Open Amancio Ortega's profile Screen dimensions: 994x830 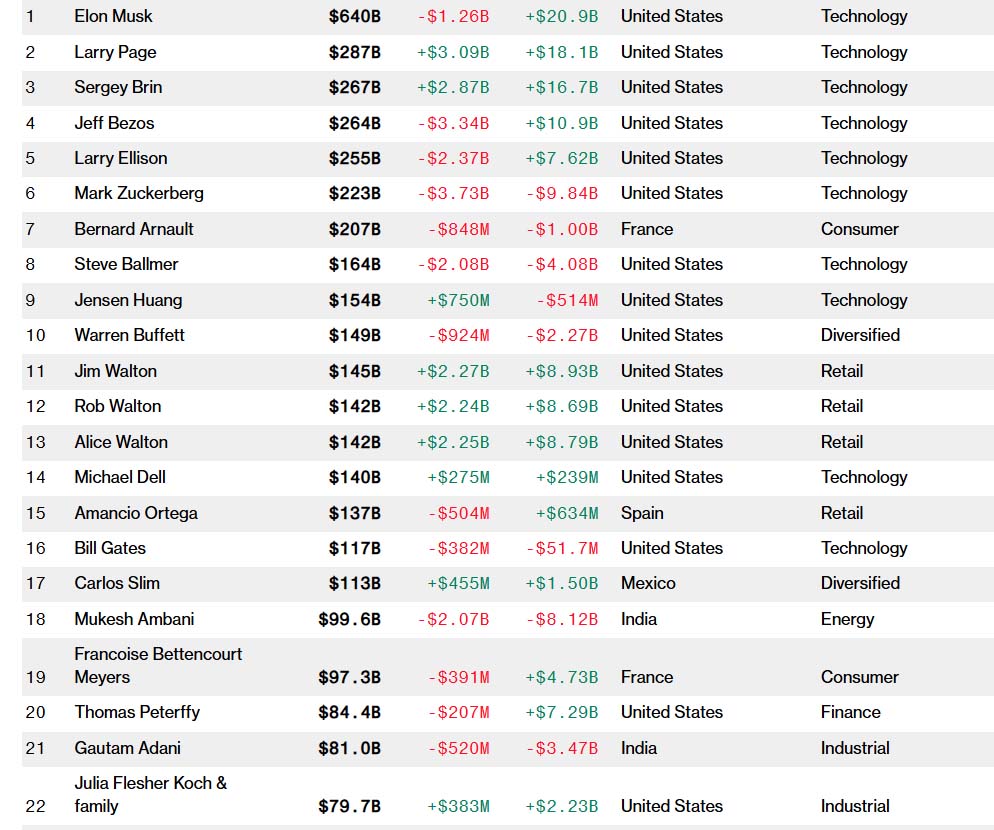[x=135, y=513]
